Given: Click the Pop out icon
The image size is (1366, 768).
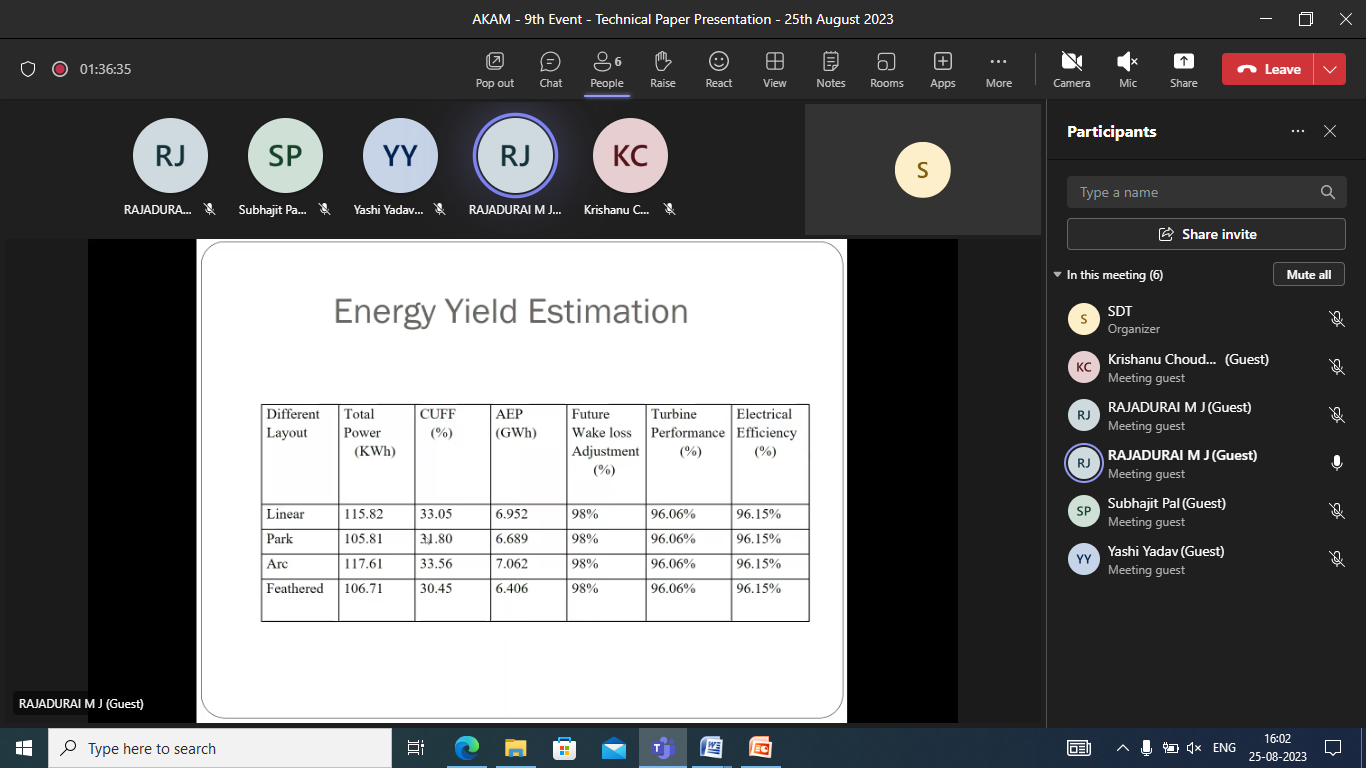Looking at the screenshot, I should point(494,68).
